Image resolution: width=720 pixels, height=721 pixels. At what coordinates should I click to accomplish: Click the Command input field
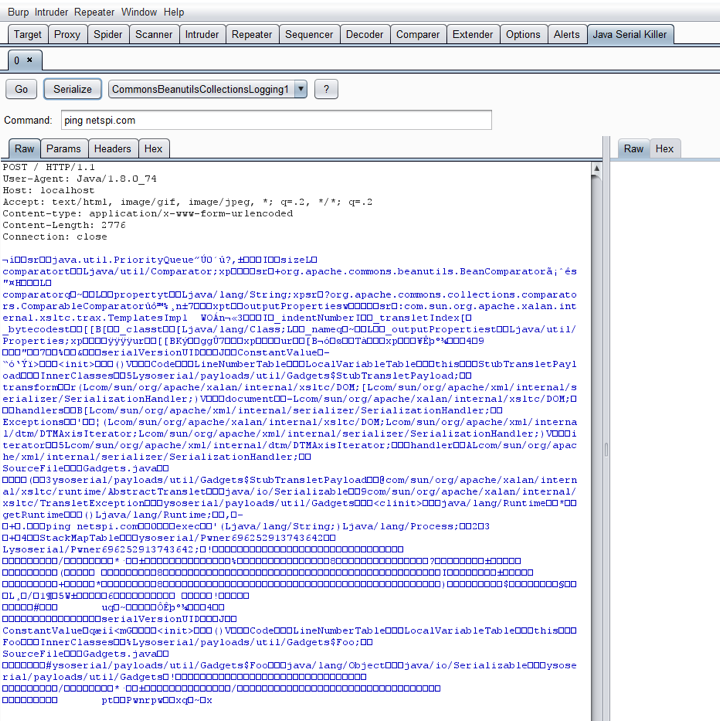pos(275,120)
